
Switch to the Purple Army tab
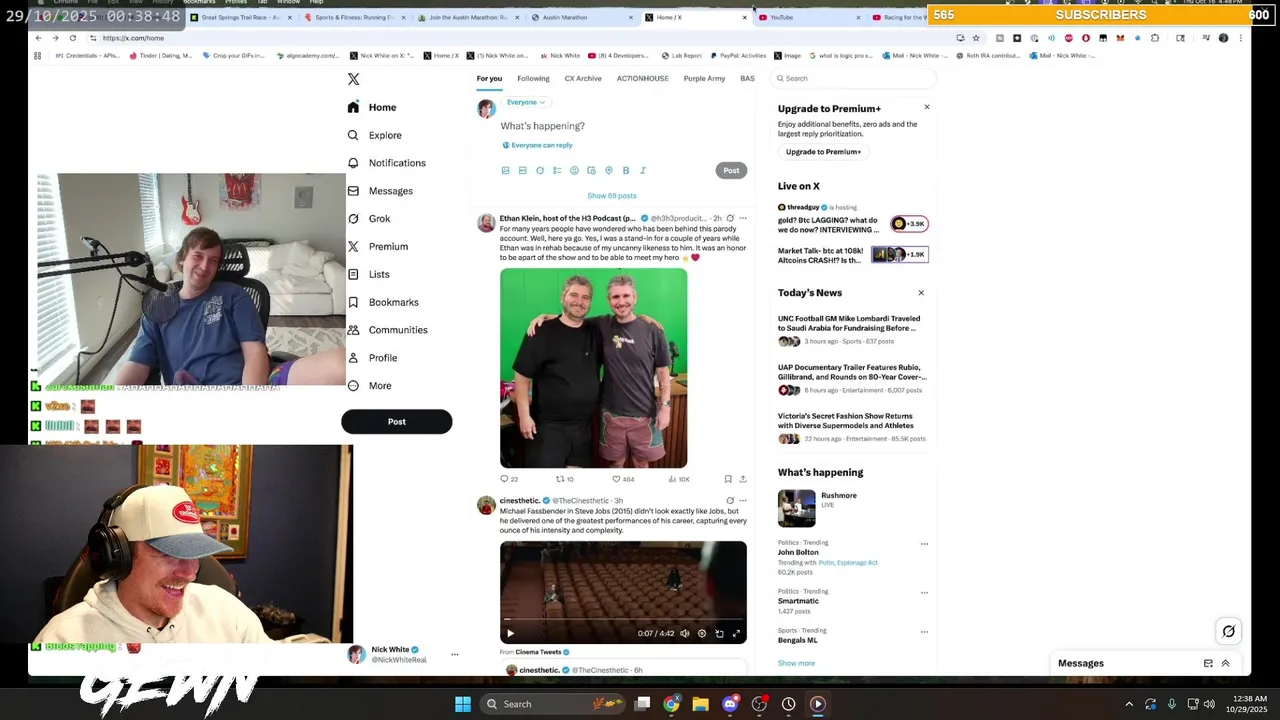704,78
